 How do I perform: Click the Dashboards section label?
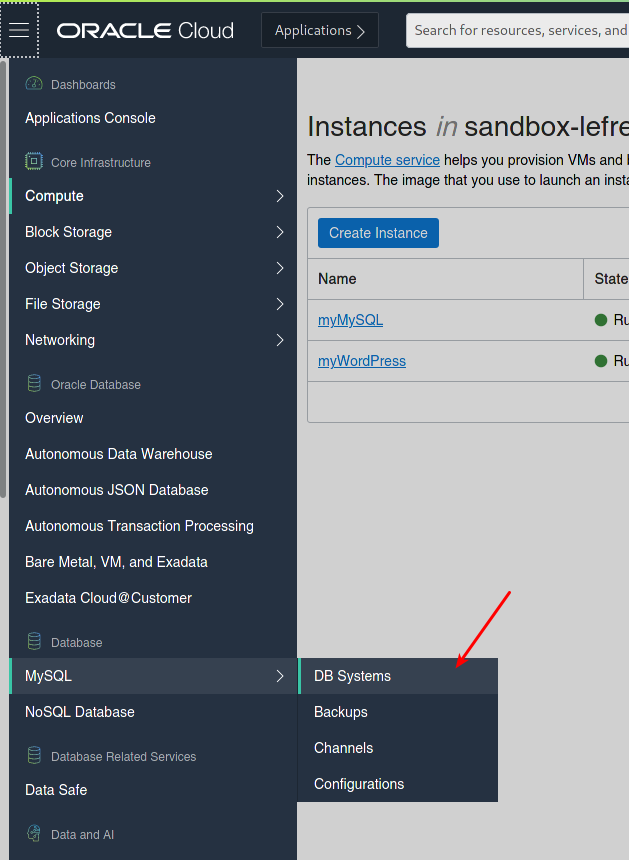(x=83, y=84)
